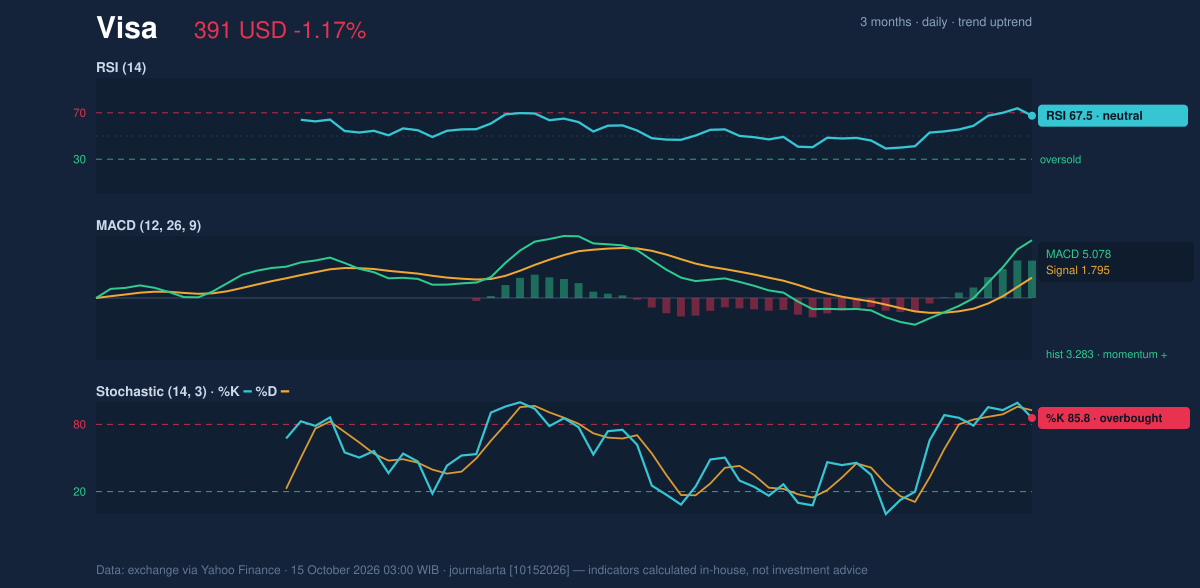
Task: Click the '3 months · daily · trend uptrend' label
Action: coord(946,22)
